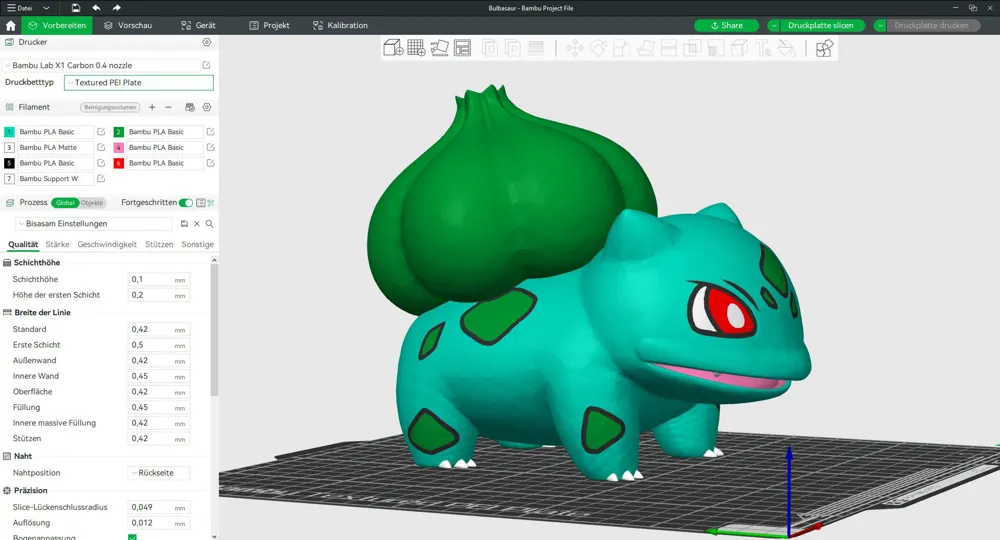Open the arrow beside Druckplatte drucken
The image size is (1000, 540).
pyautogui.click(x=880, y=26)
